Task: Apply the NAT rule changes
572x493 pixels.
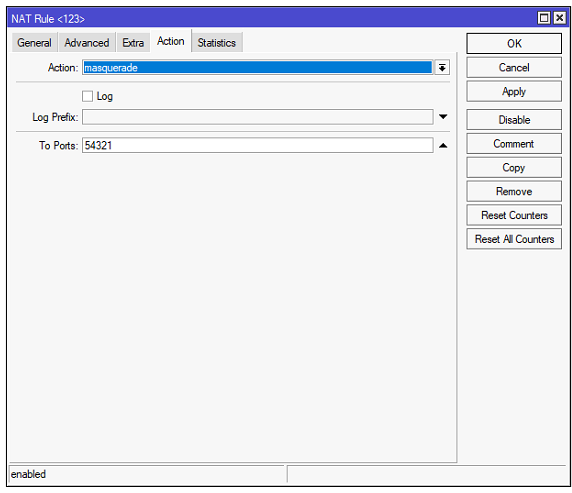Action: pos(514,91)
